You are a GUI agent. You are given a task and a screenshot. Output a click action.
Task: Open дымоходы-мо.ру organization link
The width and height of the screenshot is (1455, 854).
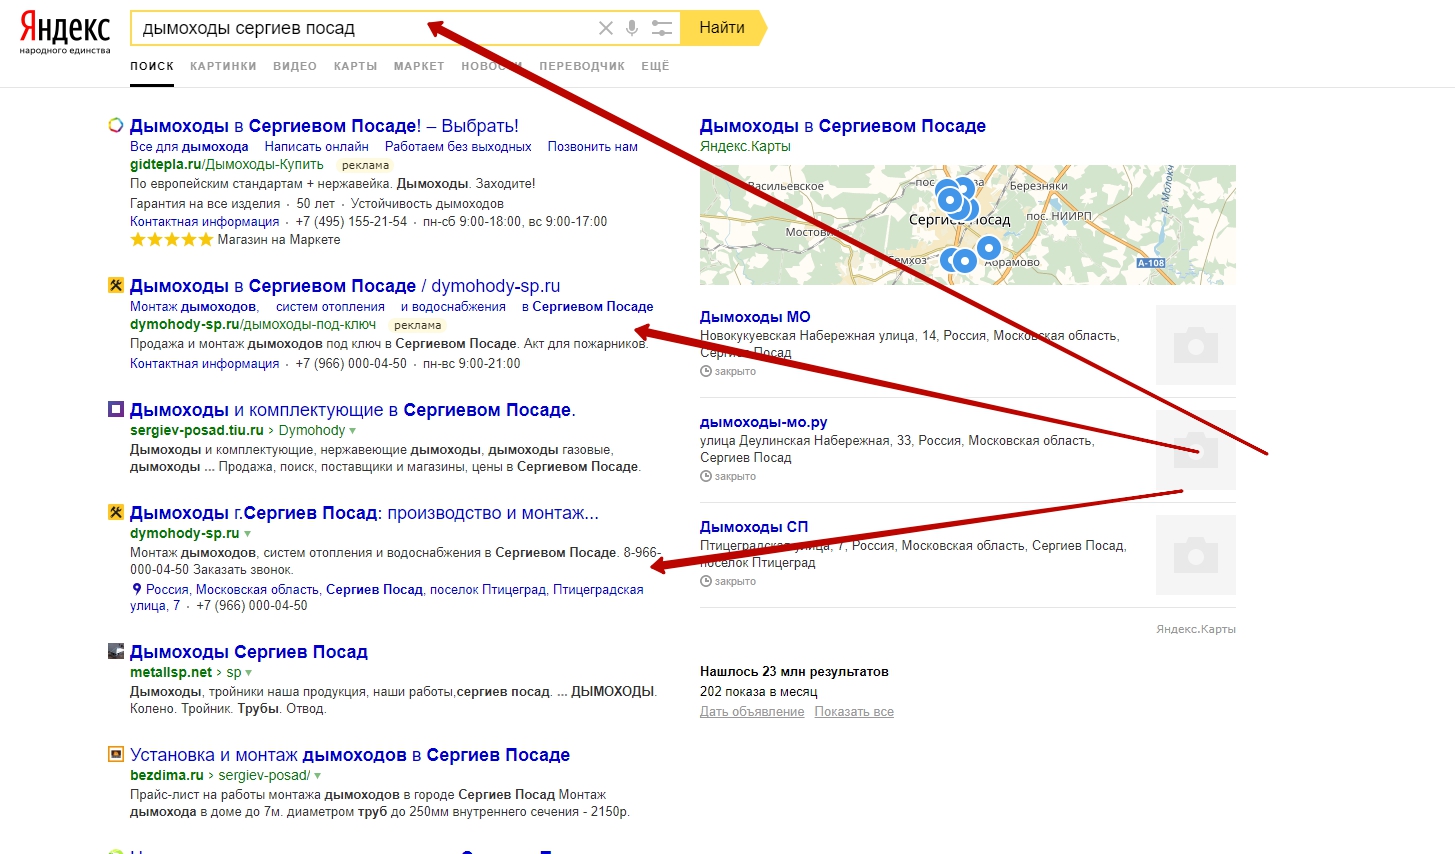[x=764, y=422]
